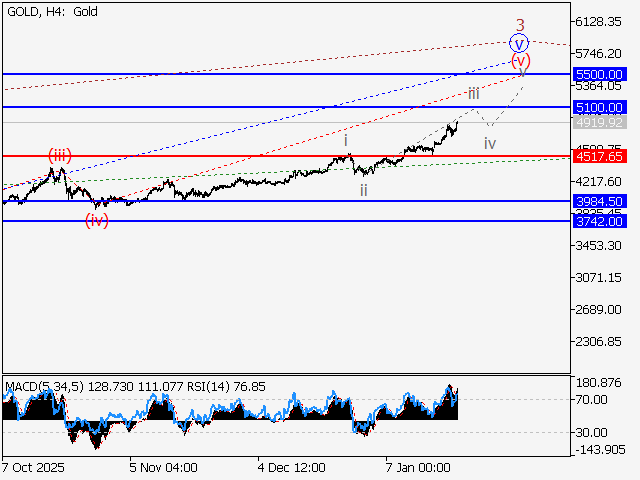Click the 5500.00 blue price level tag
Screen dimensions: 640x480
600,75
